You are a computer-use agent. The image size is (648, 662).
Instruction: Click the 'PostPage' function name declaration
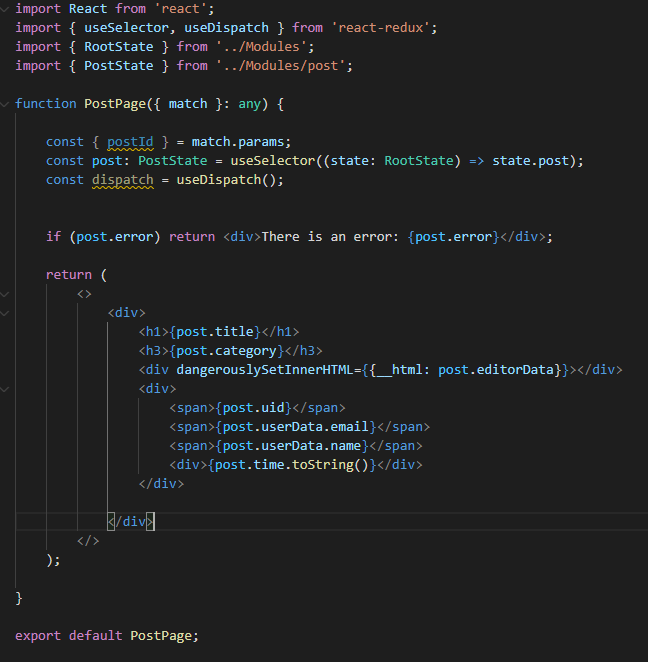pyautogui.click(x=115, y=104)
